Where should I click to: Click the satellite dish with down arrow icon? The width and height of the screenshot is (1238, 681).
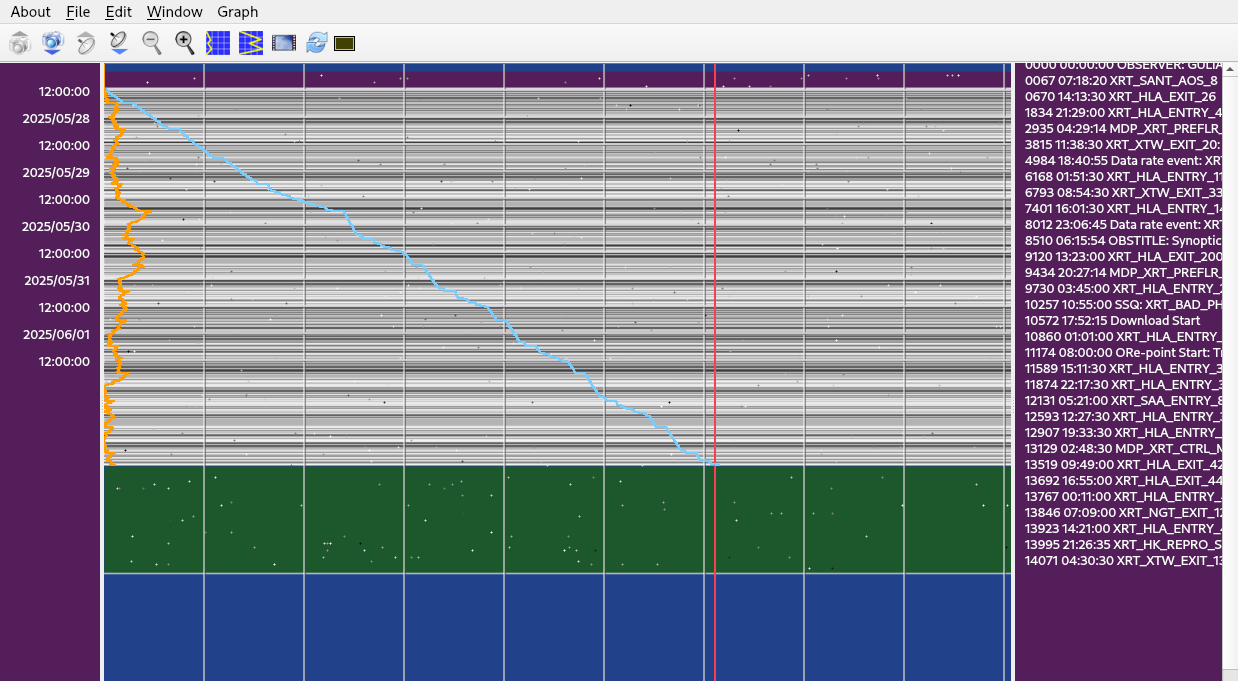(119, 43)
